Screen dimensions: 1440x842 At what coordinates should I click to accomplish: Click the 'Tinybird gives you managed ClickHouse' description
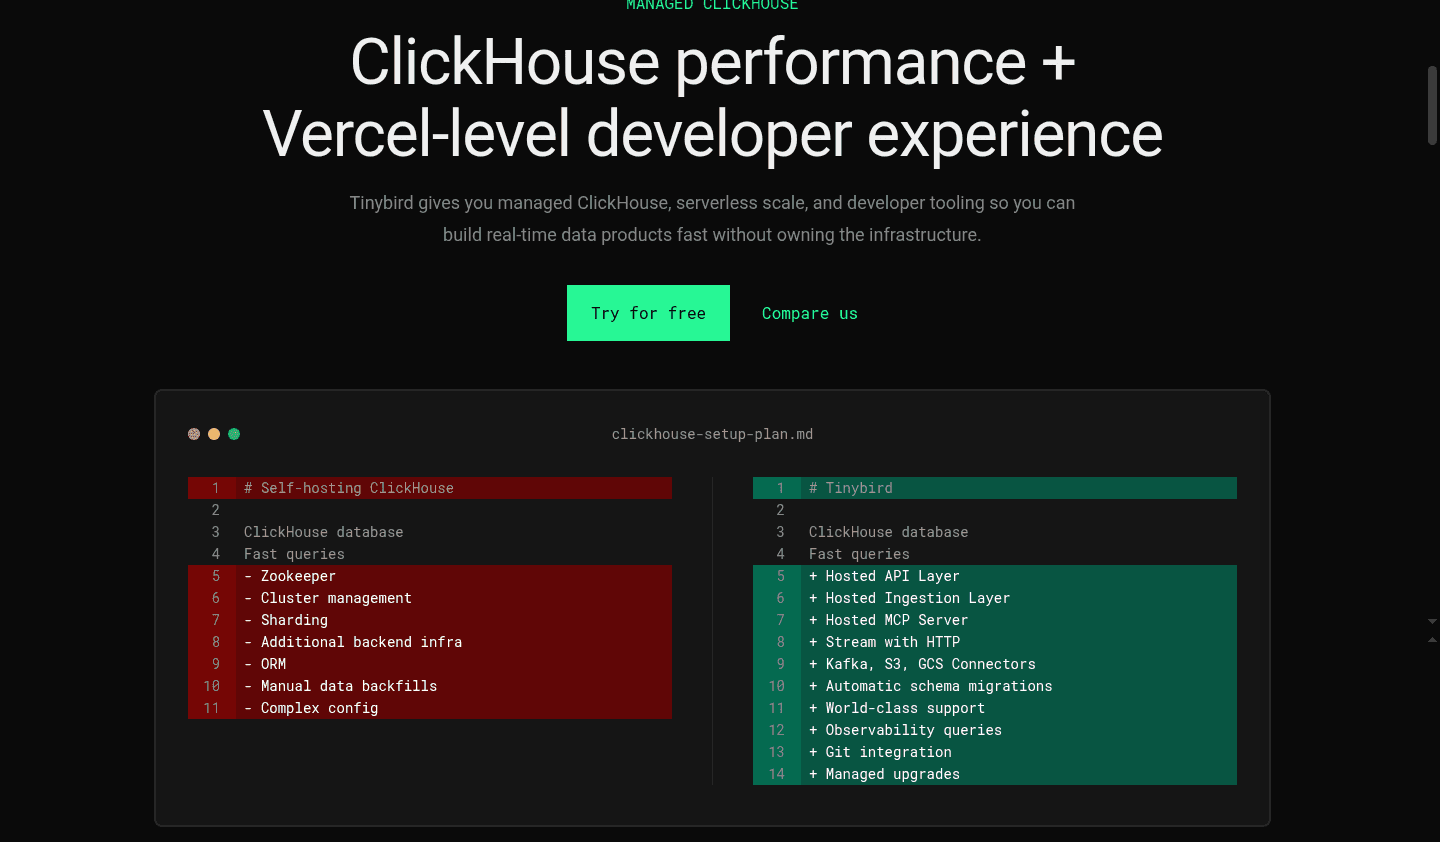712,219
